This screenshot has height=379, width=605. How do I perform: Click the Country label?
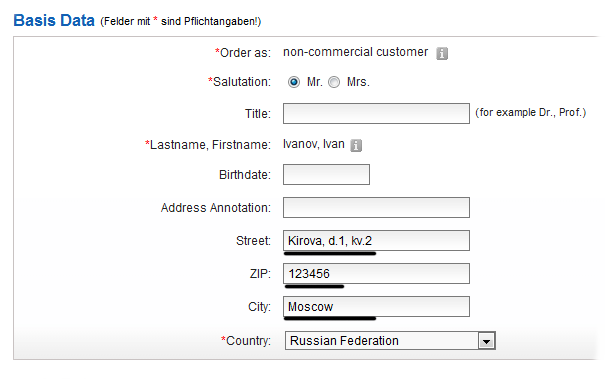click(246, 341)
